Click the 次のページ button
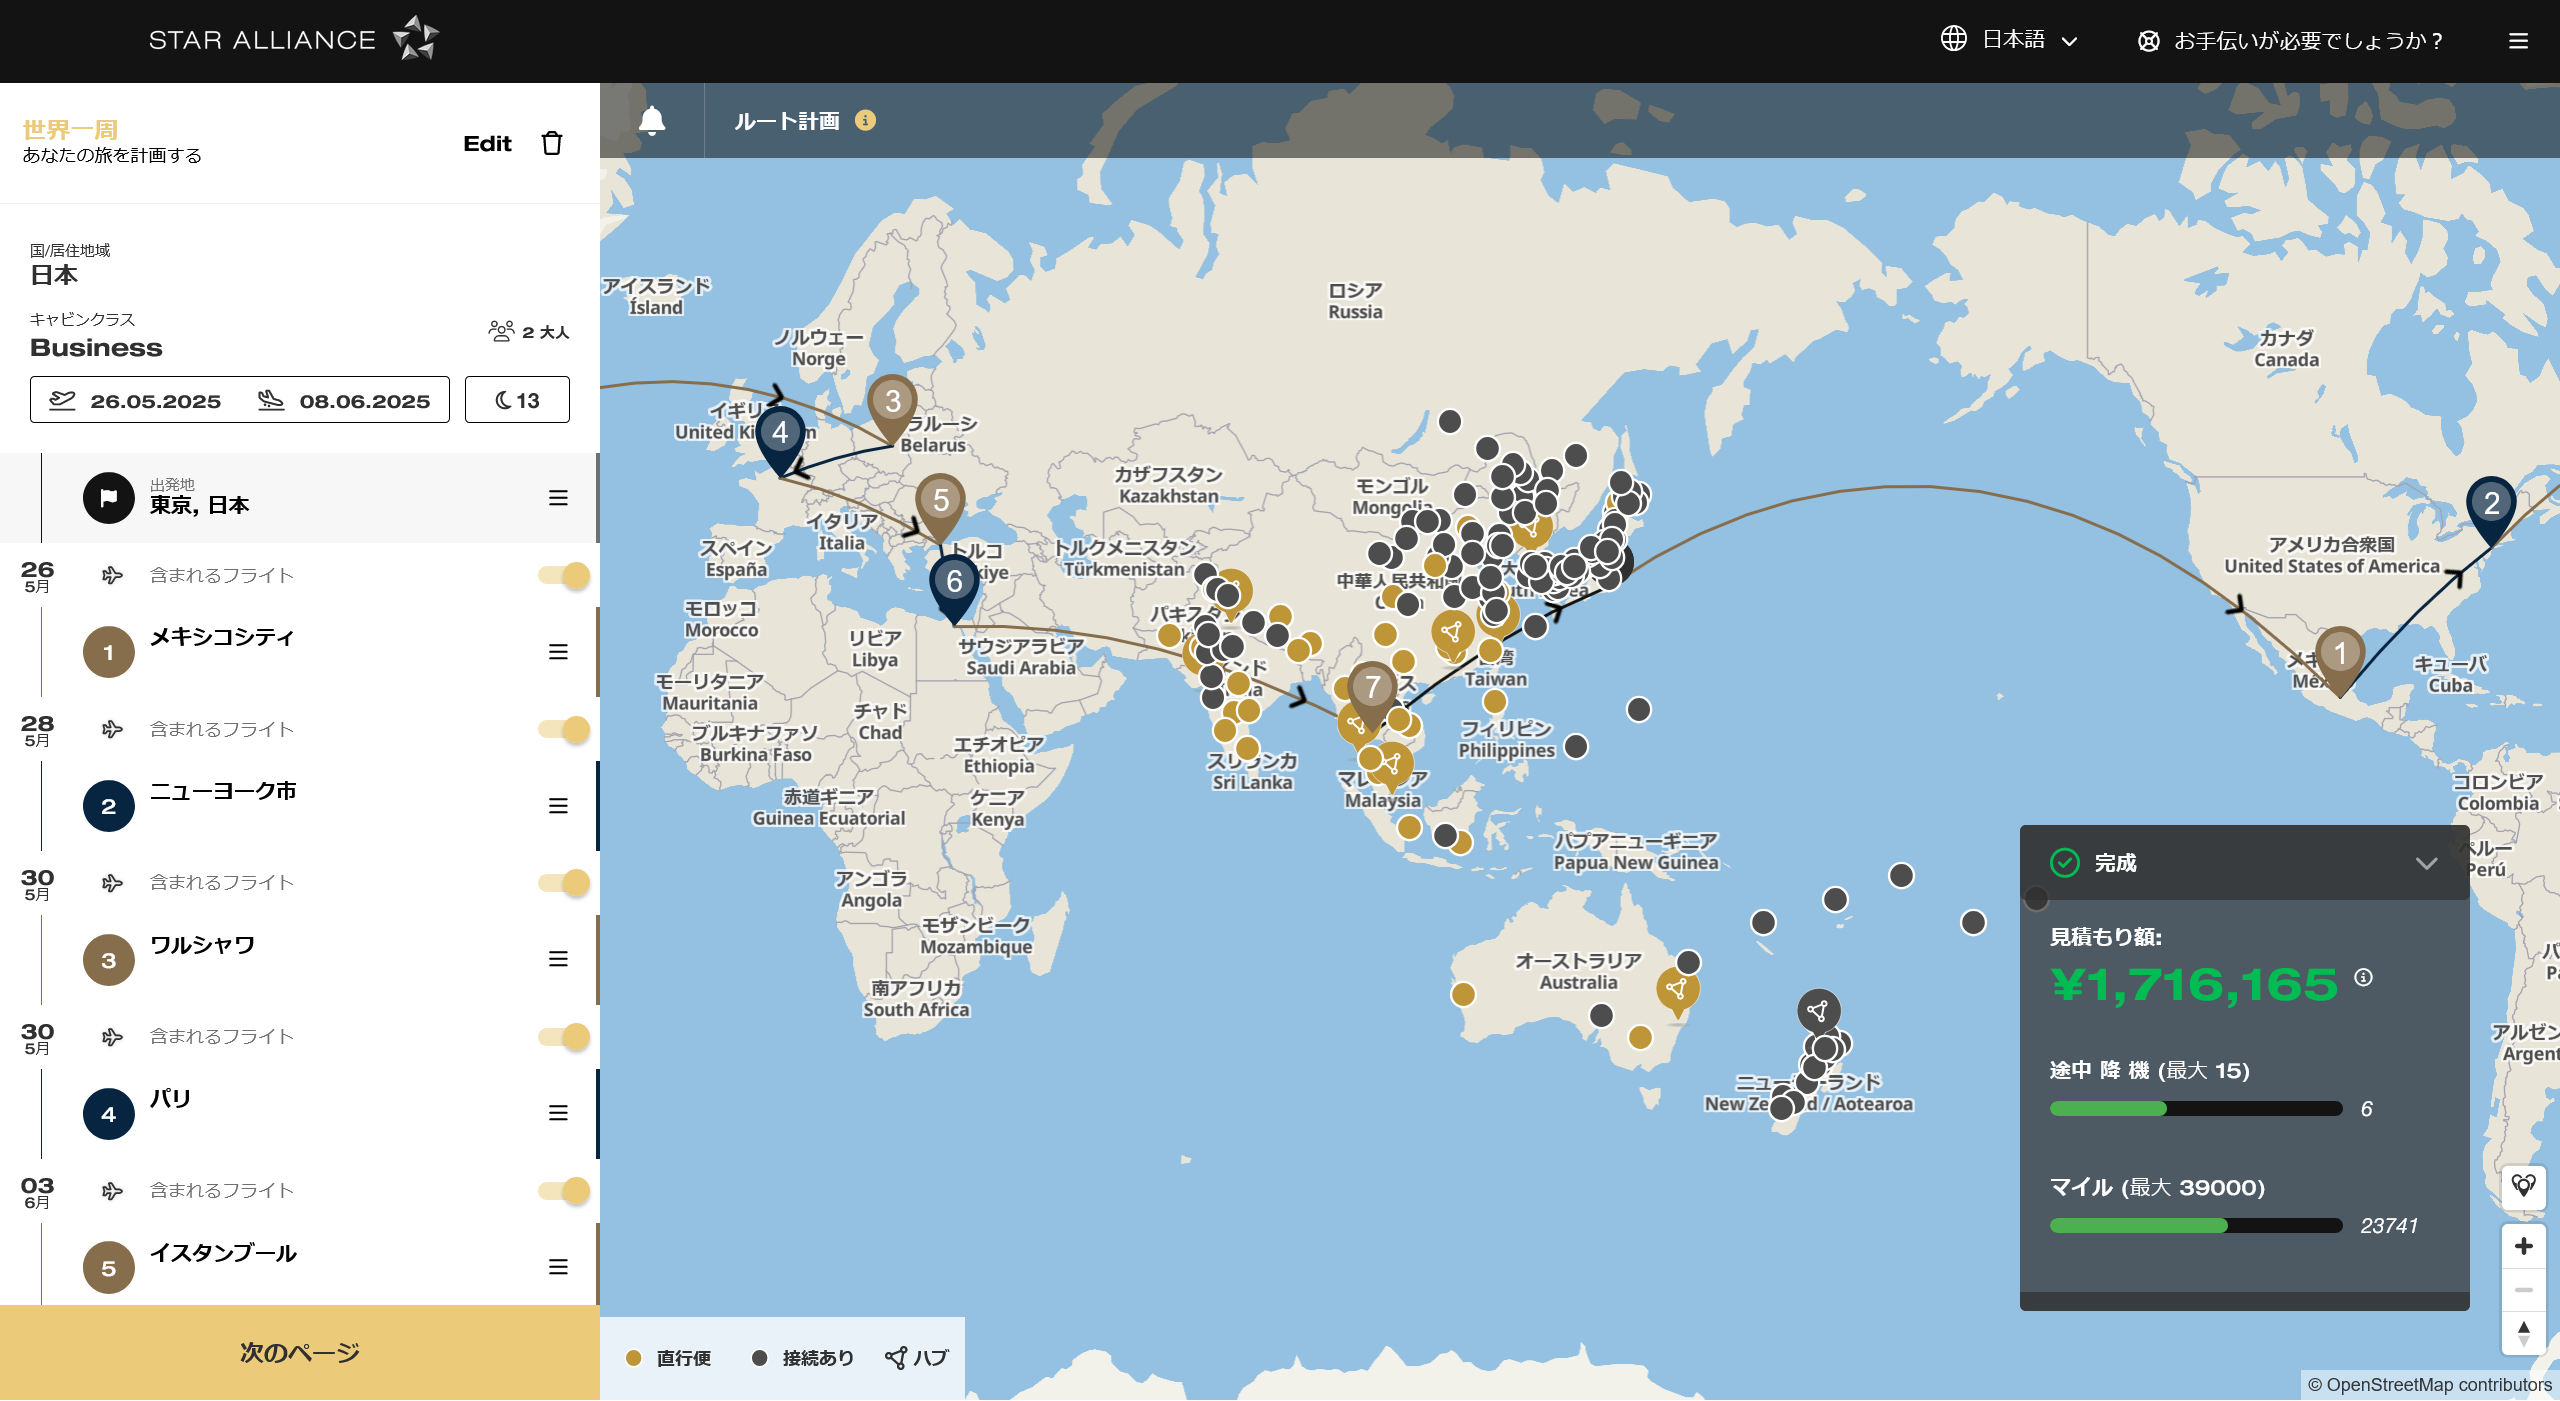The width and height of the screenshot is (2560, 1401). pos(300,1353)
